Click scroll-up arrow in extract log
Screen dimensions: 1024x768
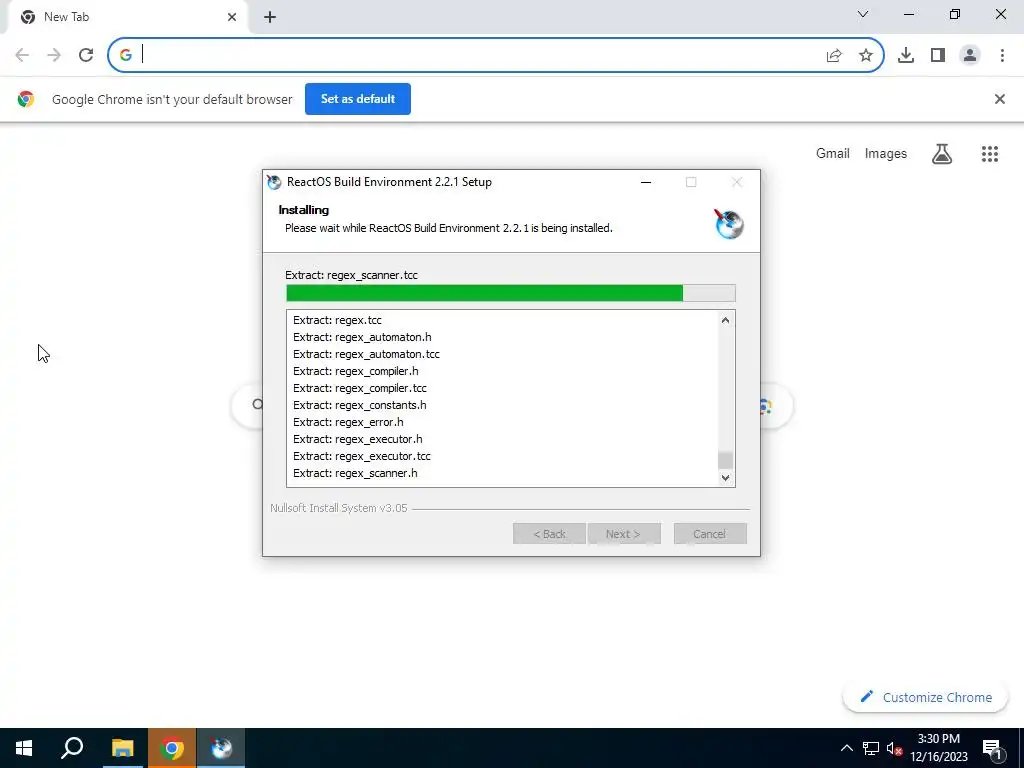tap(725, 320)
